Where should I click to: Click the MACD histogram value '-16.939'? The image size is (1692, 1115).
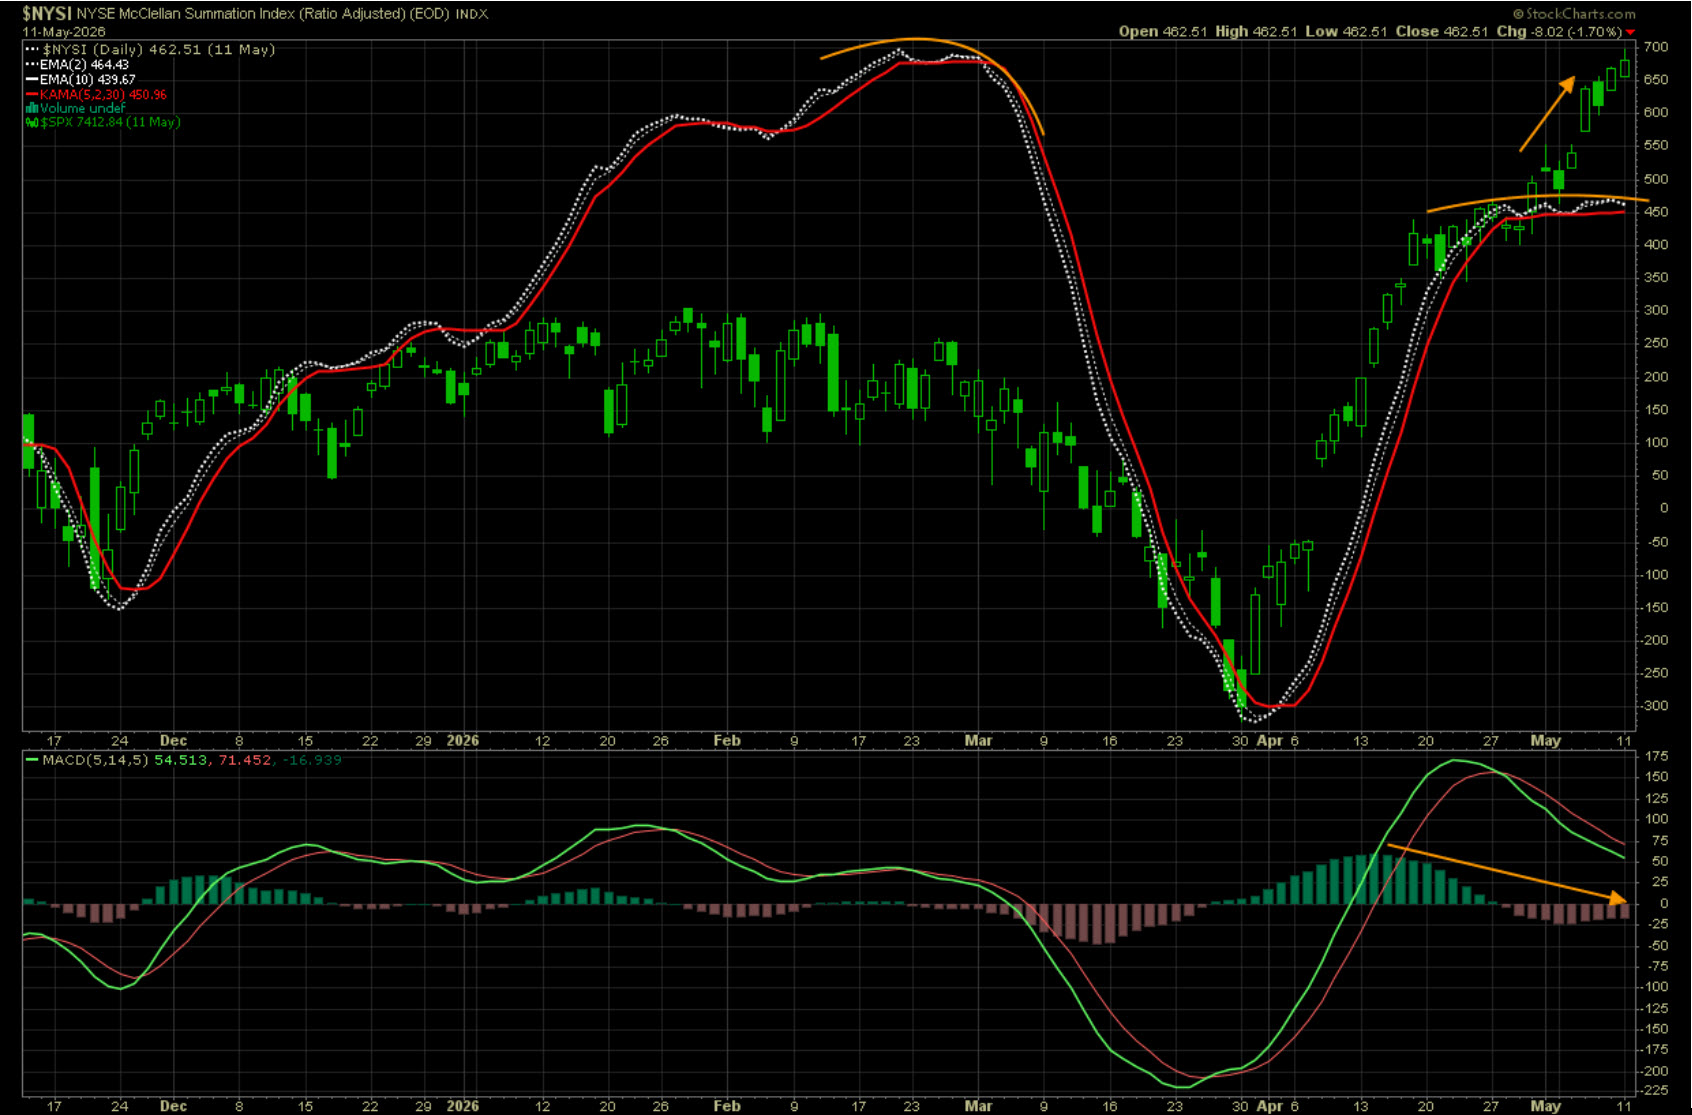[x=311, y=760]
